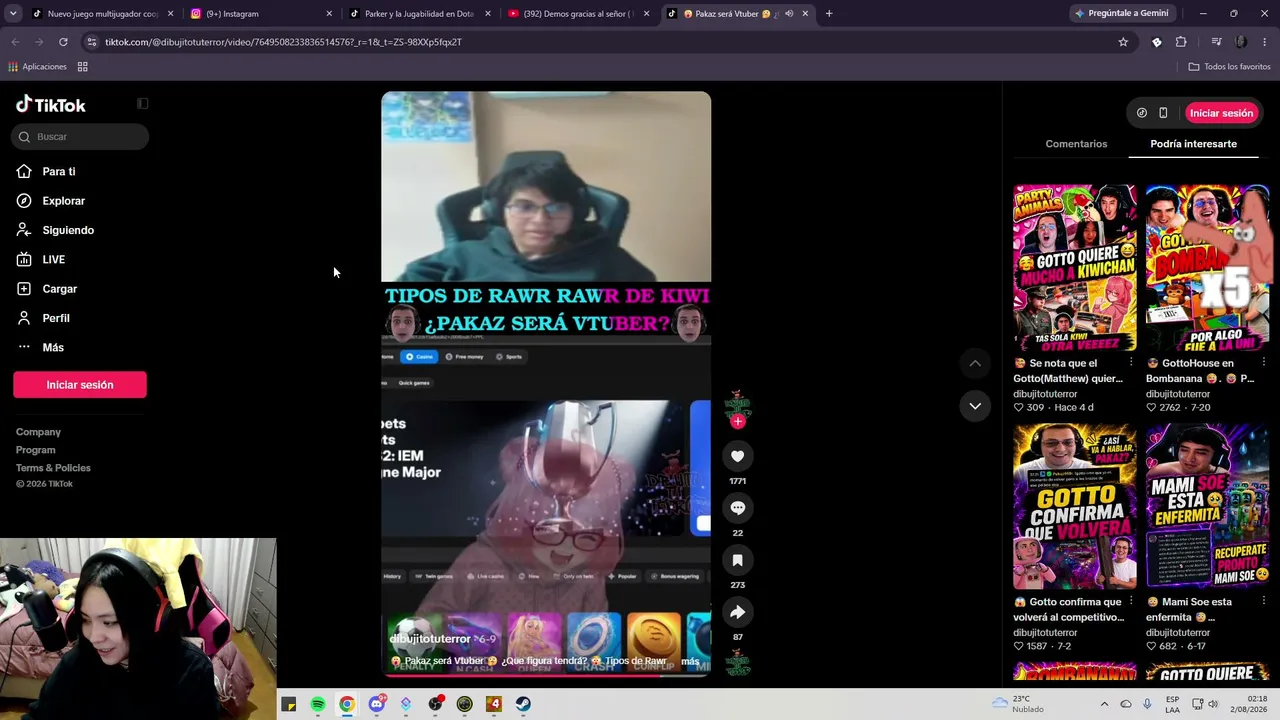Viewport: 1280px width, 720px height.
Task: Open the Company footer link
Action: click(38, 432)
